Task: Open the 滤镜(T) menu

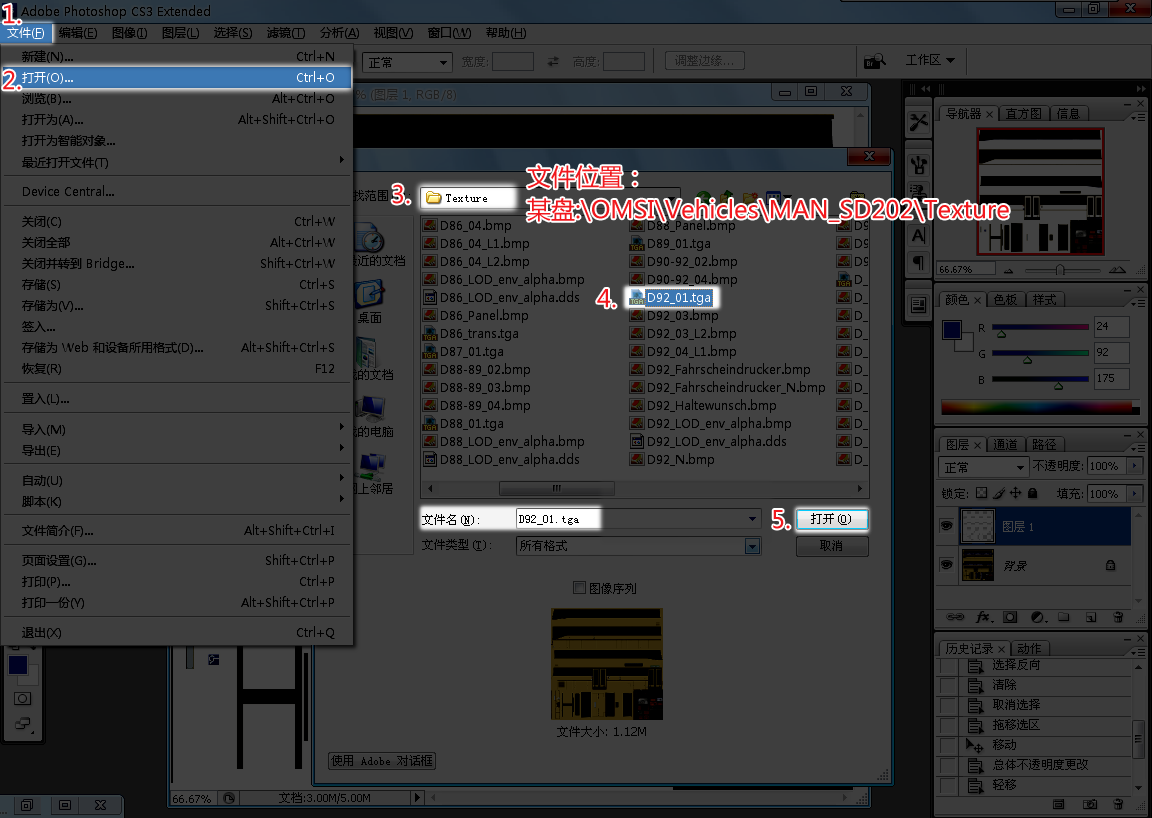Action: click(x=286, y=33)
